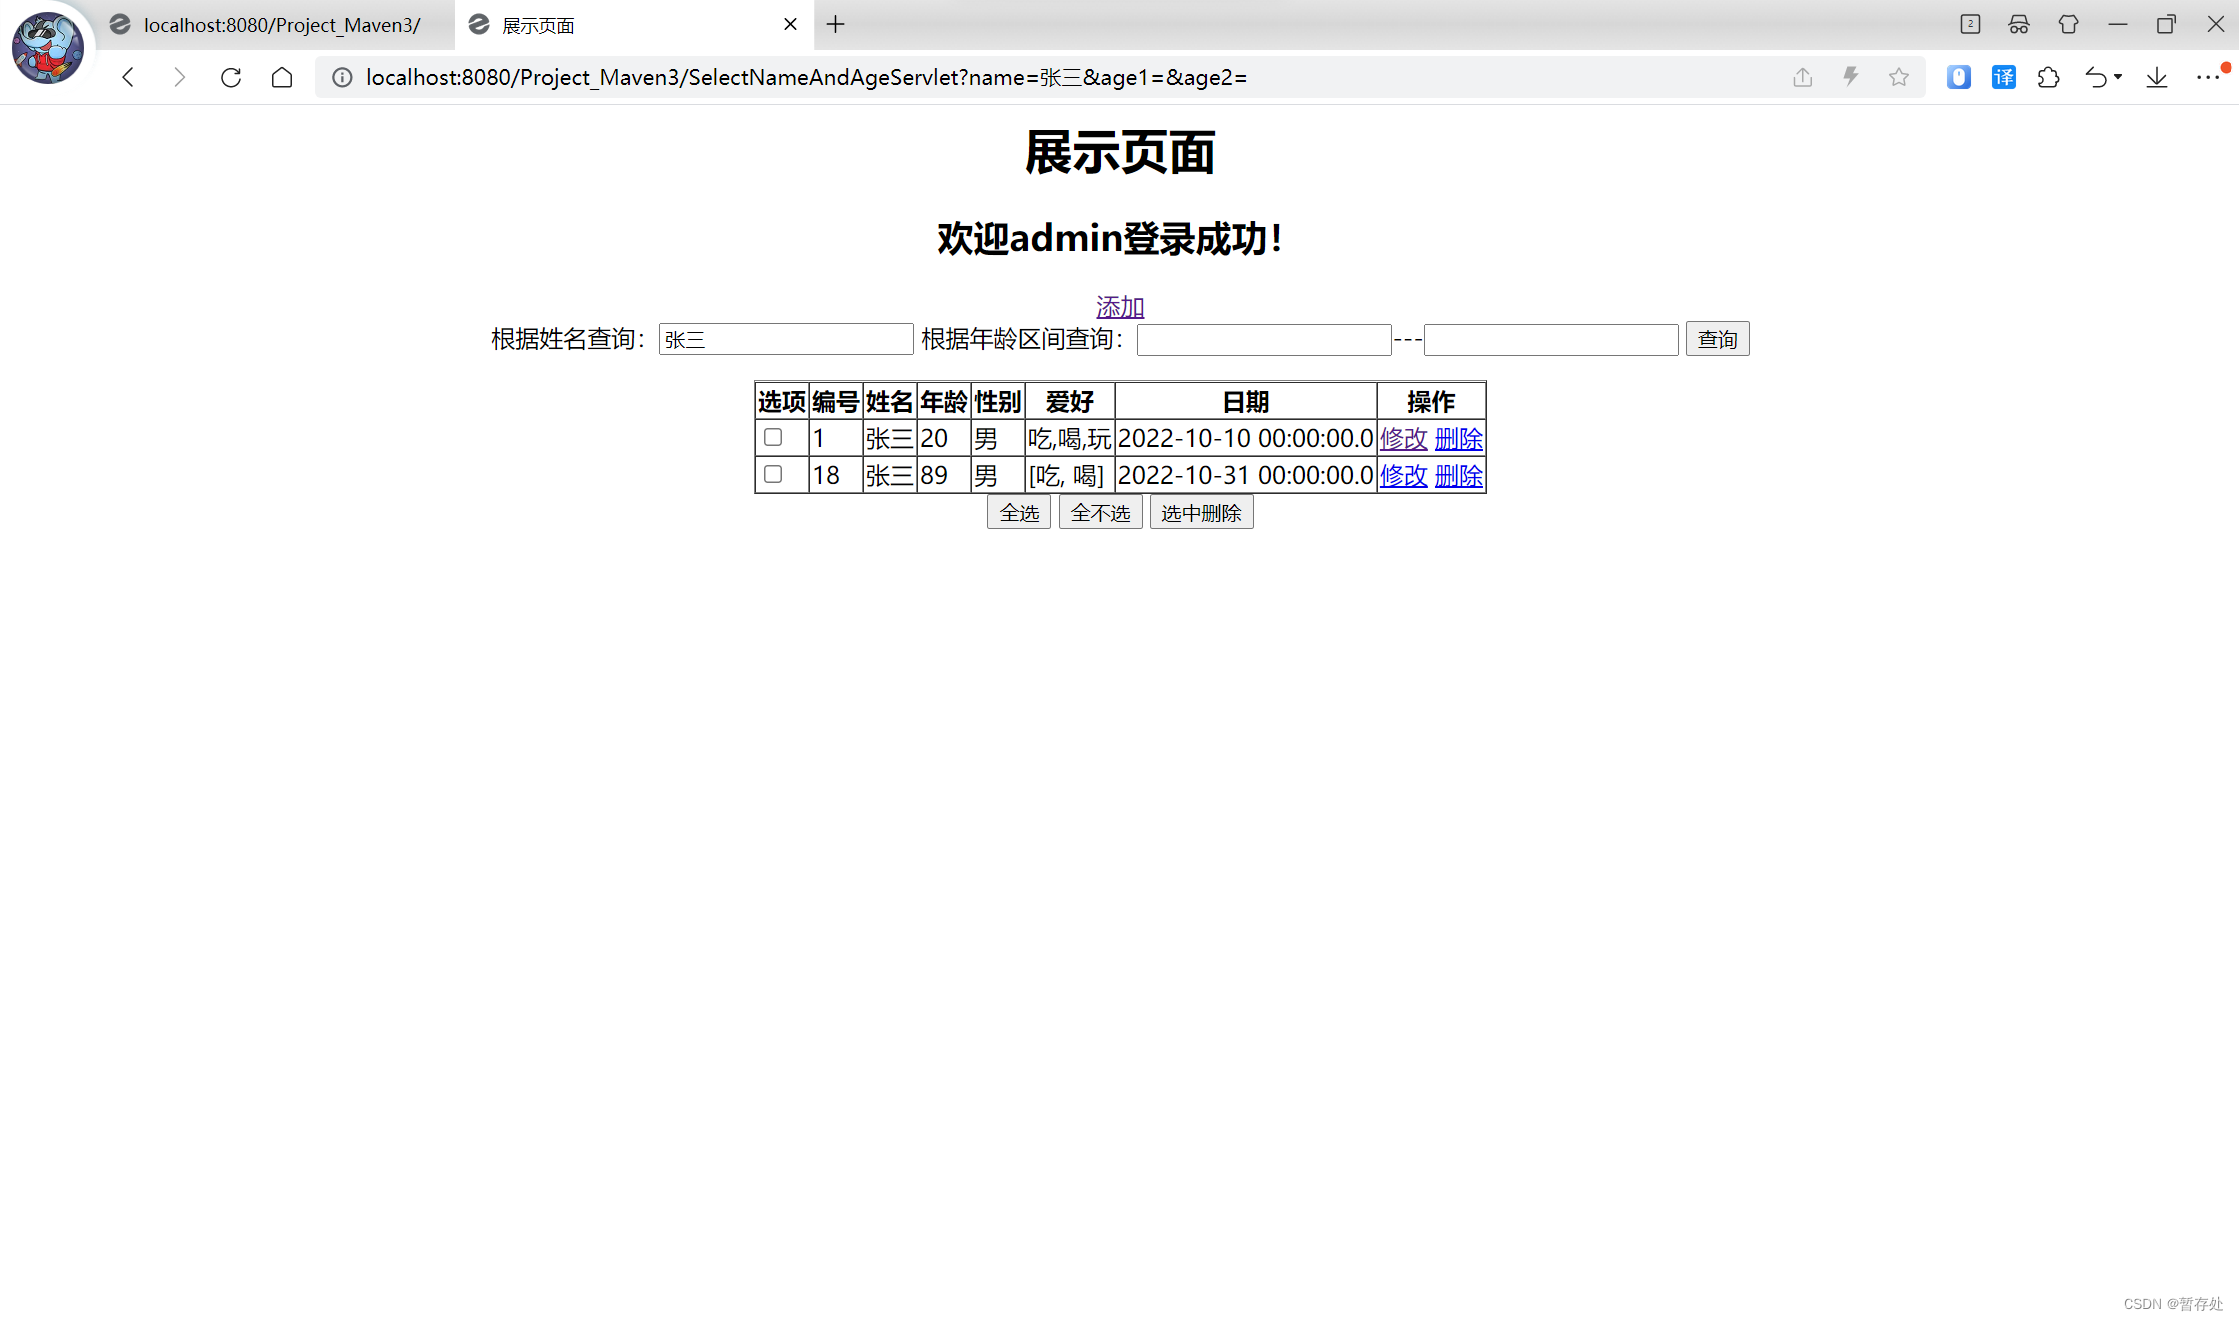The width and height of the screenshot is (2239, 1321).
Task: Focus the 根据姓名查询 name input field
Action: pos(786,339)
